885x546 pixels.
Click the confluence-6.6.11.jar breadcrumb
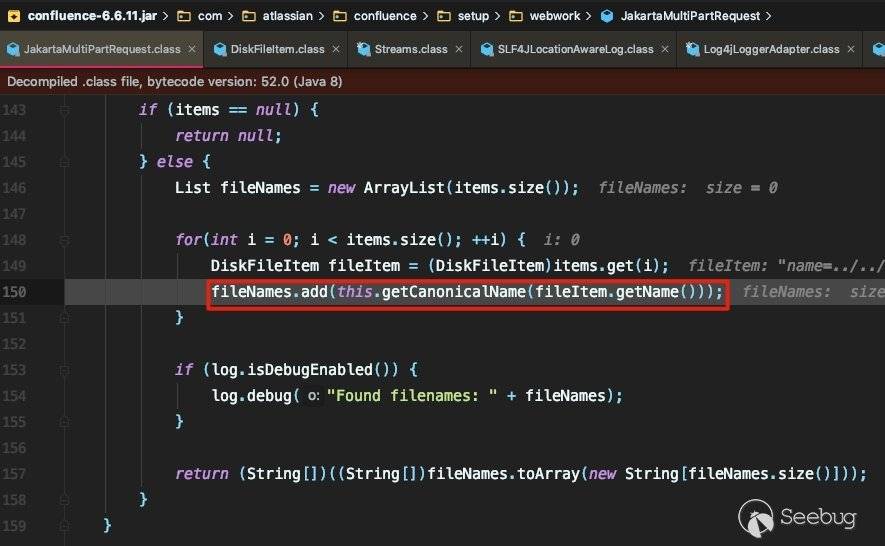tap(92, 16)
